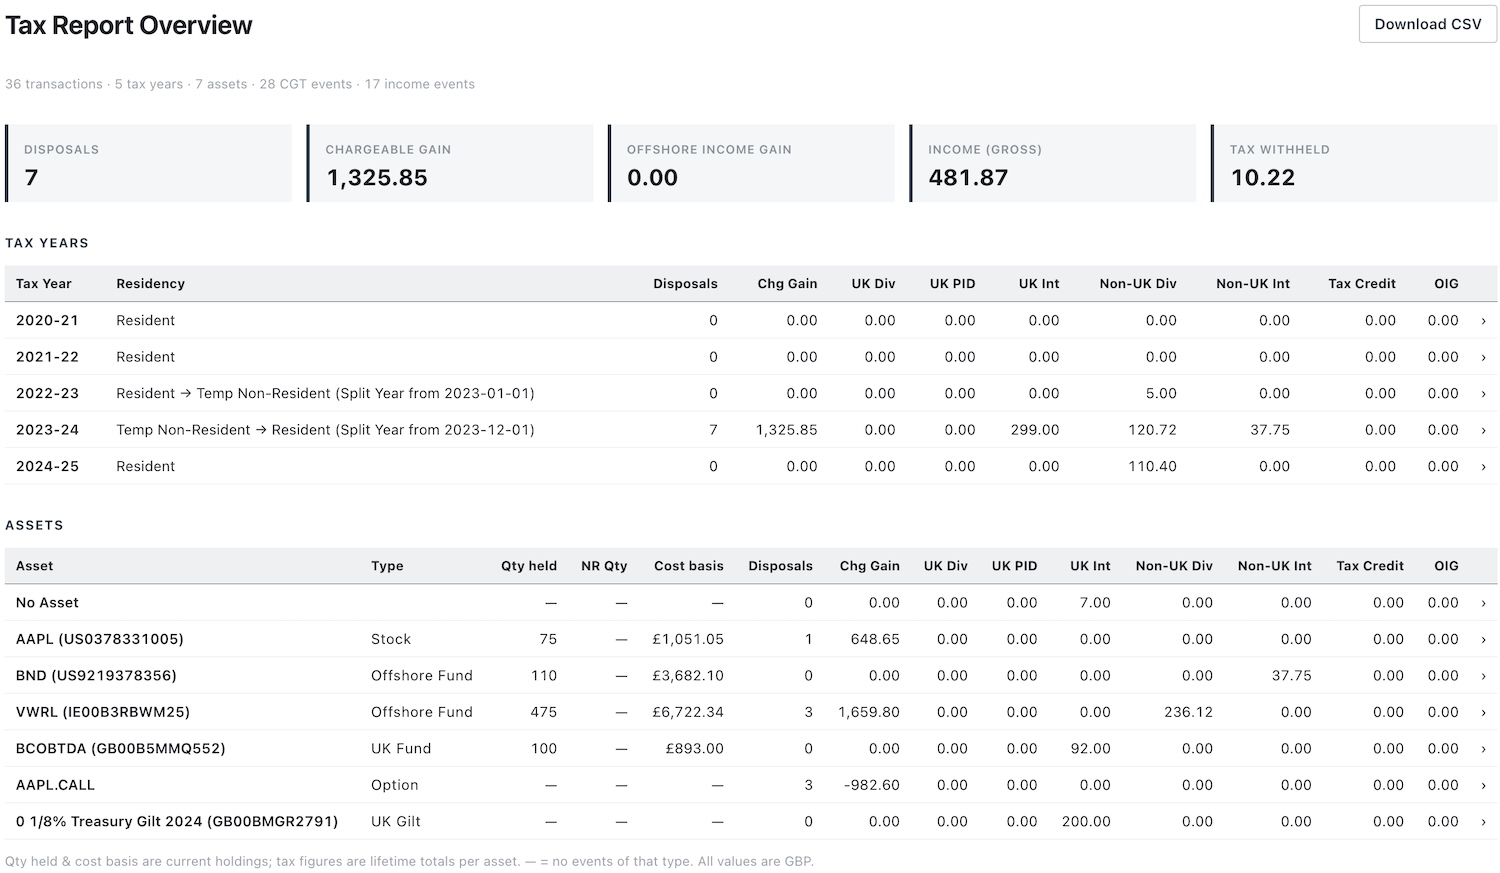Click the UK Fund type cell
Viewport: 1500px width, 873px height.
pyautogui.click(x=401, y=748)
